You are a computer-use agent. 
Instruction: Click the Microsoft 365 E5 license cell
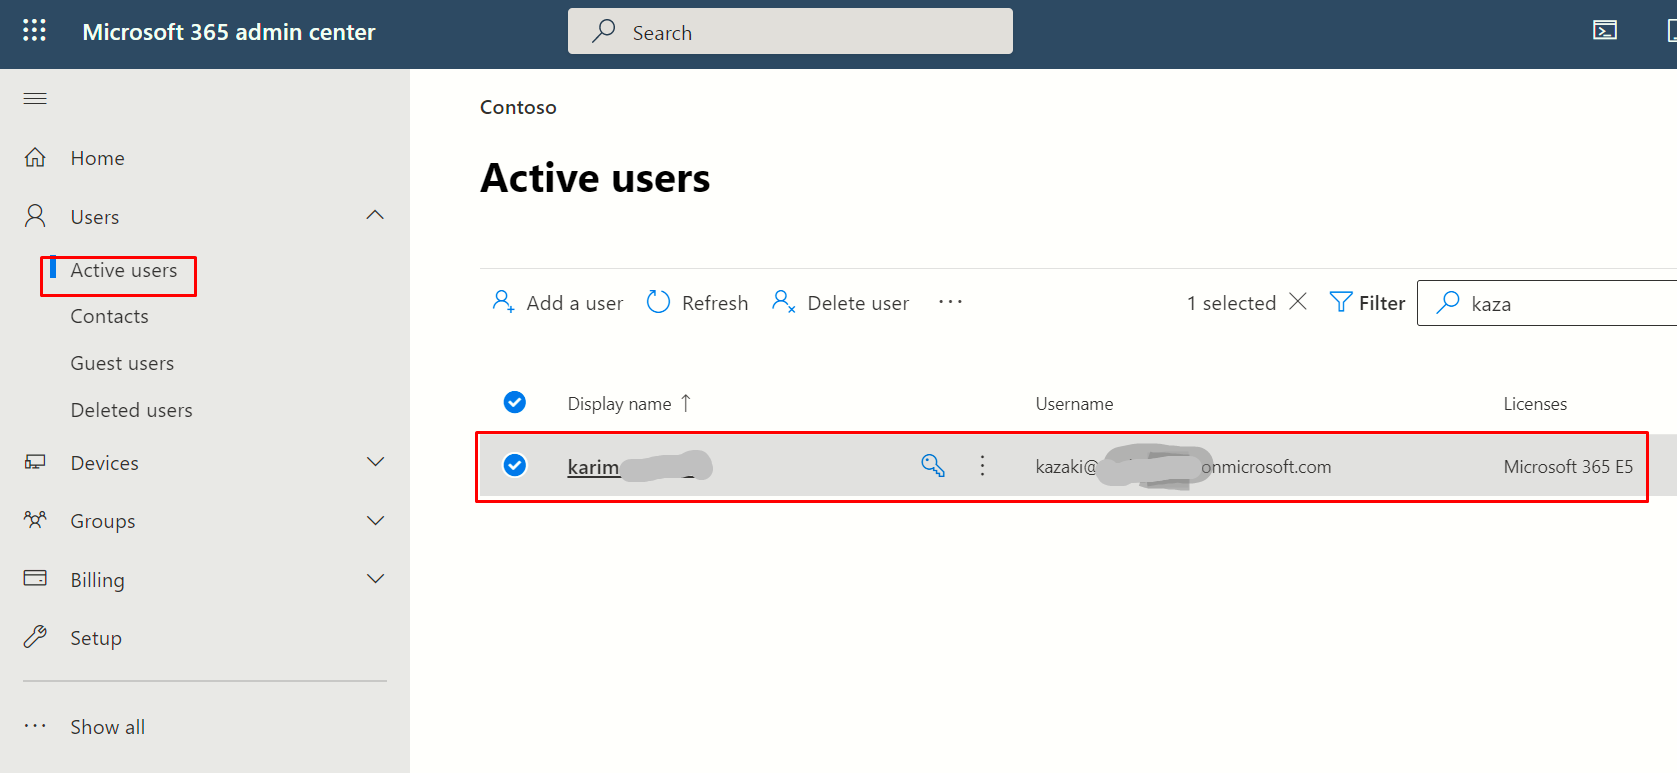[1568, 467]
